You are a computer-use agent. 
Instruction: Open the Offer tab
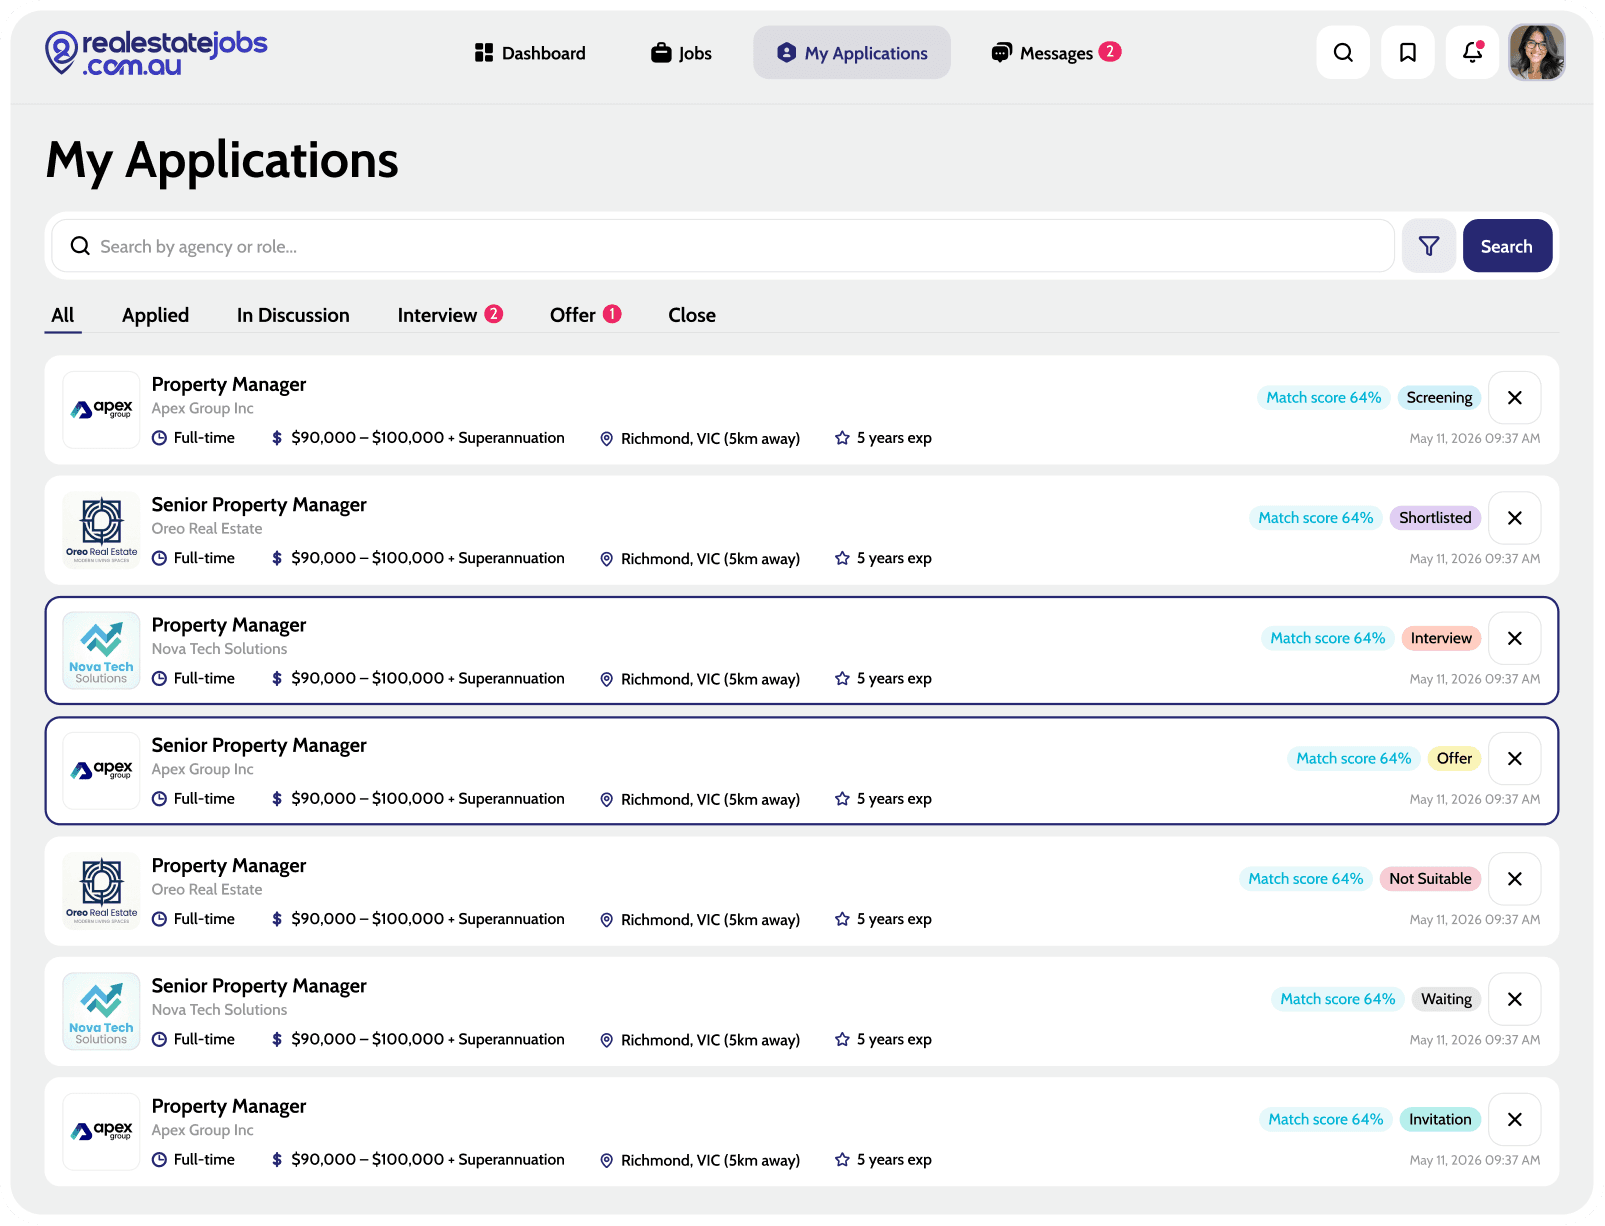pyautogui.click(x=586, y=315)
